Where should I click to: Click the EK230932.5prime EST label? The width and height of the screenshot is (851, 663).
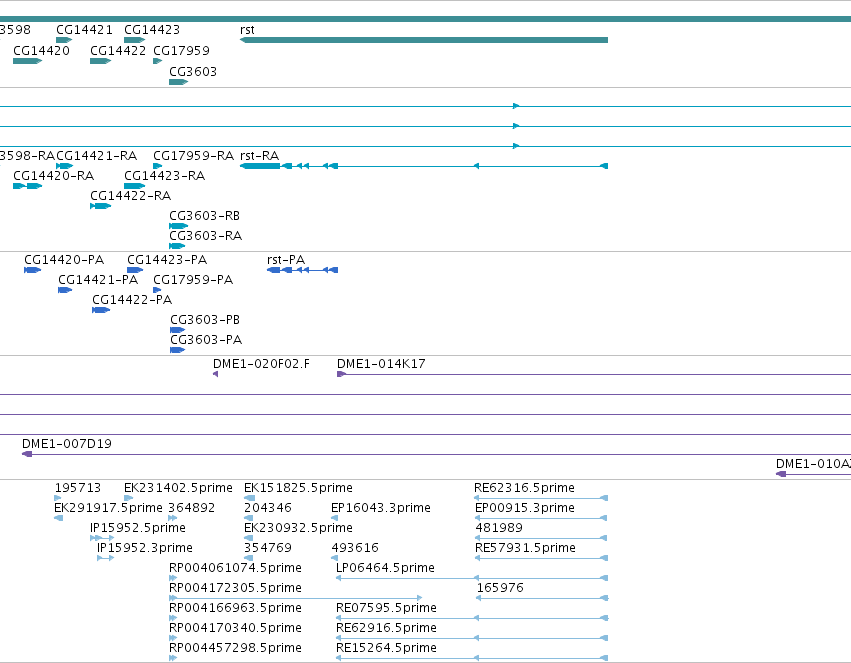click(x=298, y=528)
